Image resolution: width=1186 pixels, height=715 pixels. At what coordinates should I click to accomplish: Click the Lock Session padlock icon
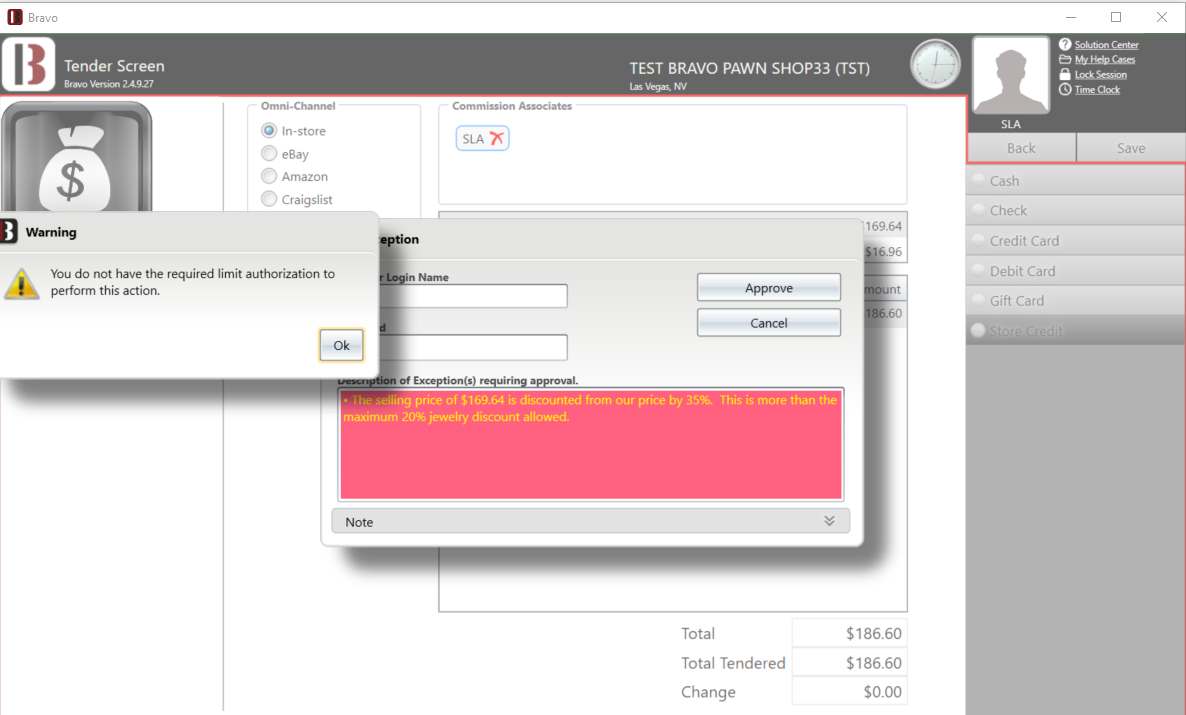coord(1065,75)
